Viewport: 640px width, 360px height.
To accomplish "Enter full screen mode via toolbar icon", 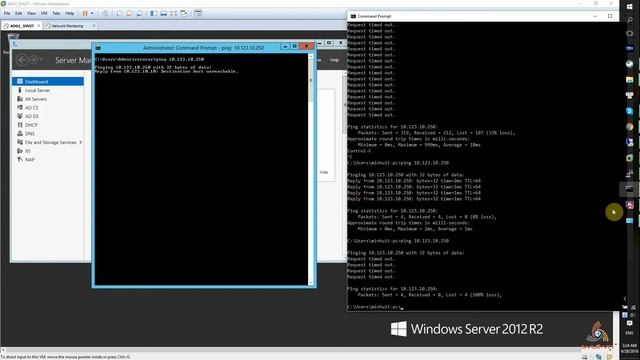I will (174, 13).
